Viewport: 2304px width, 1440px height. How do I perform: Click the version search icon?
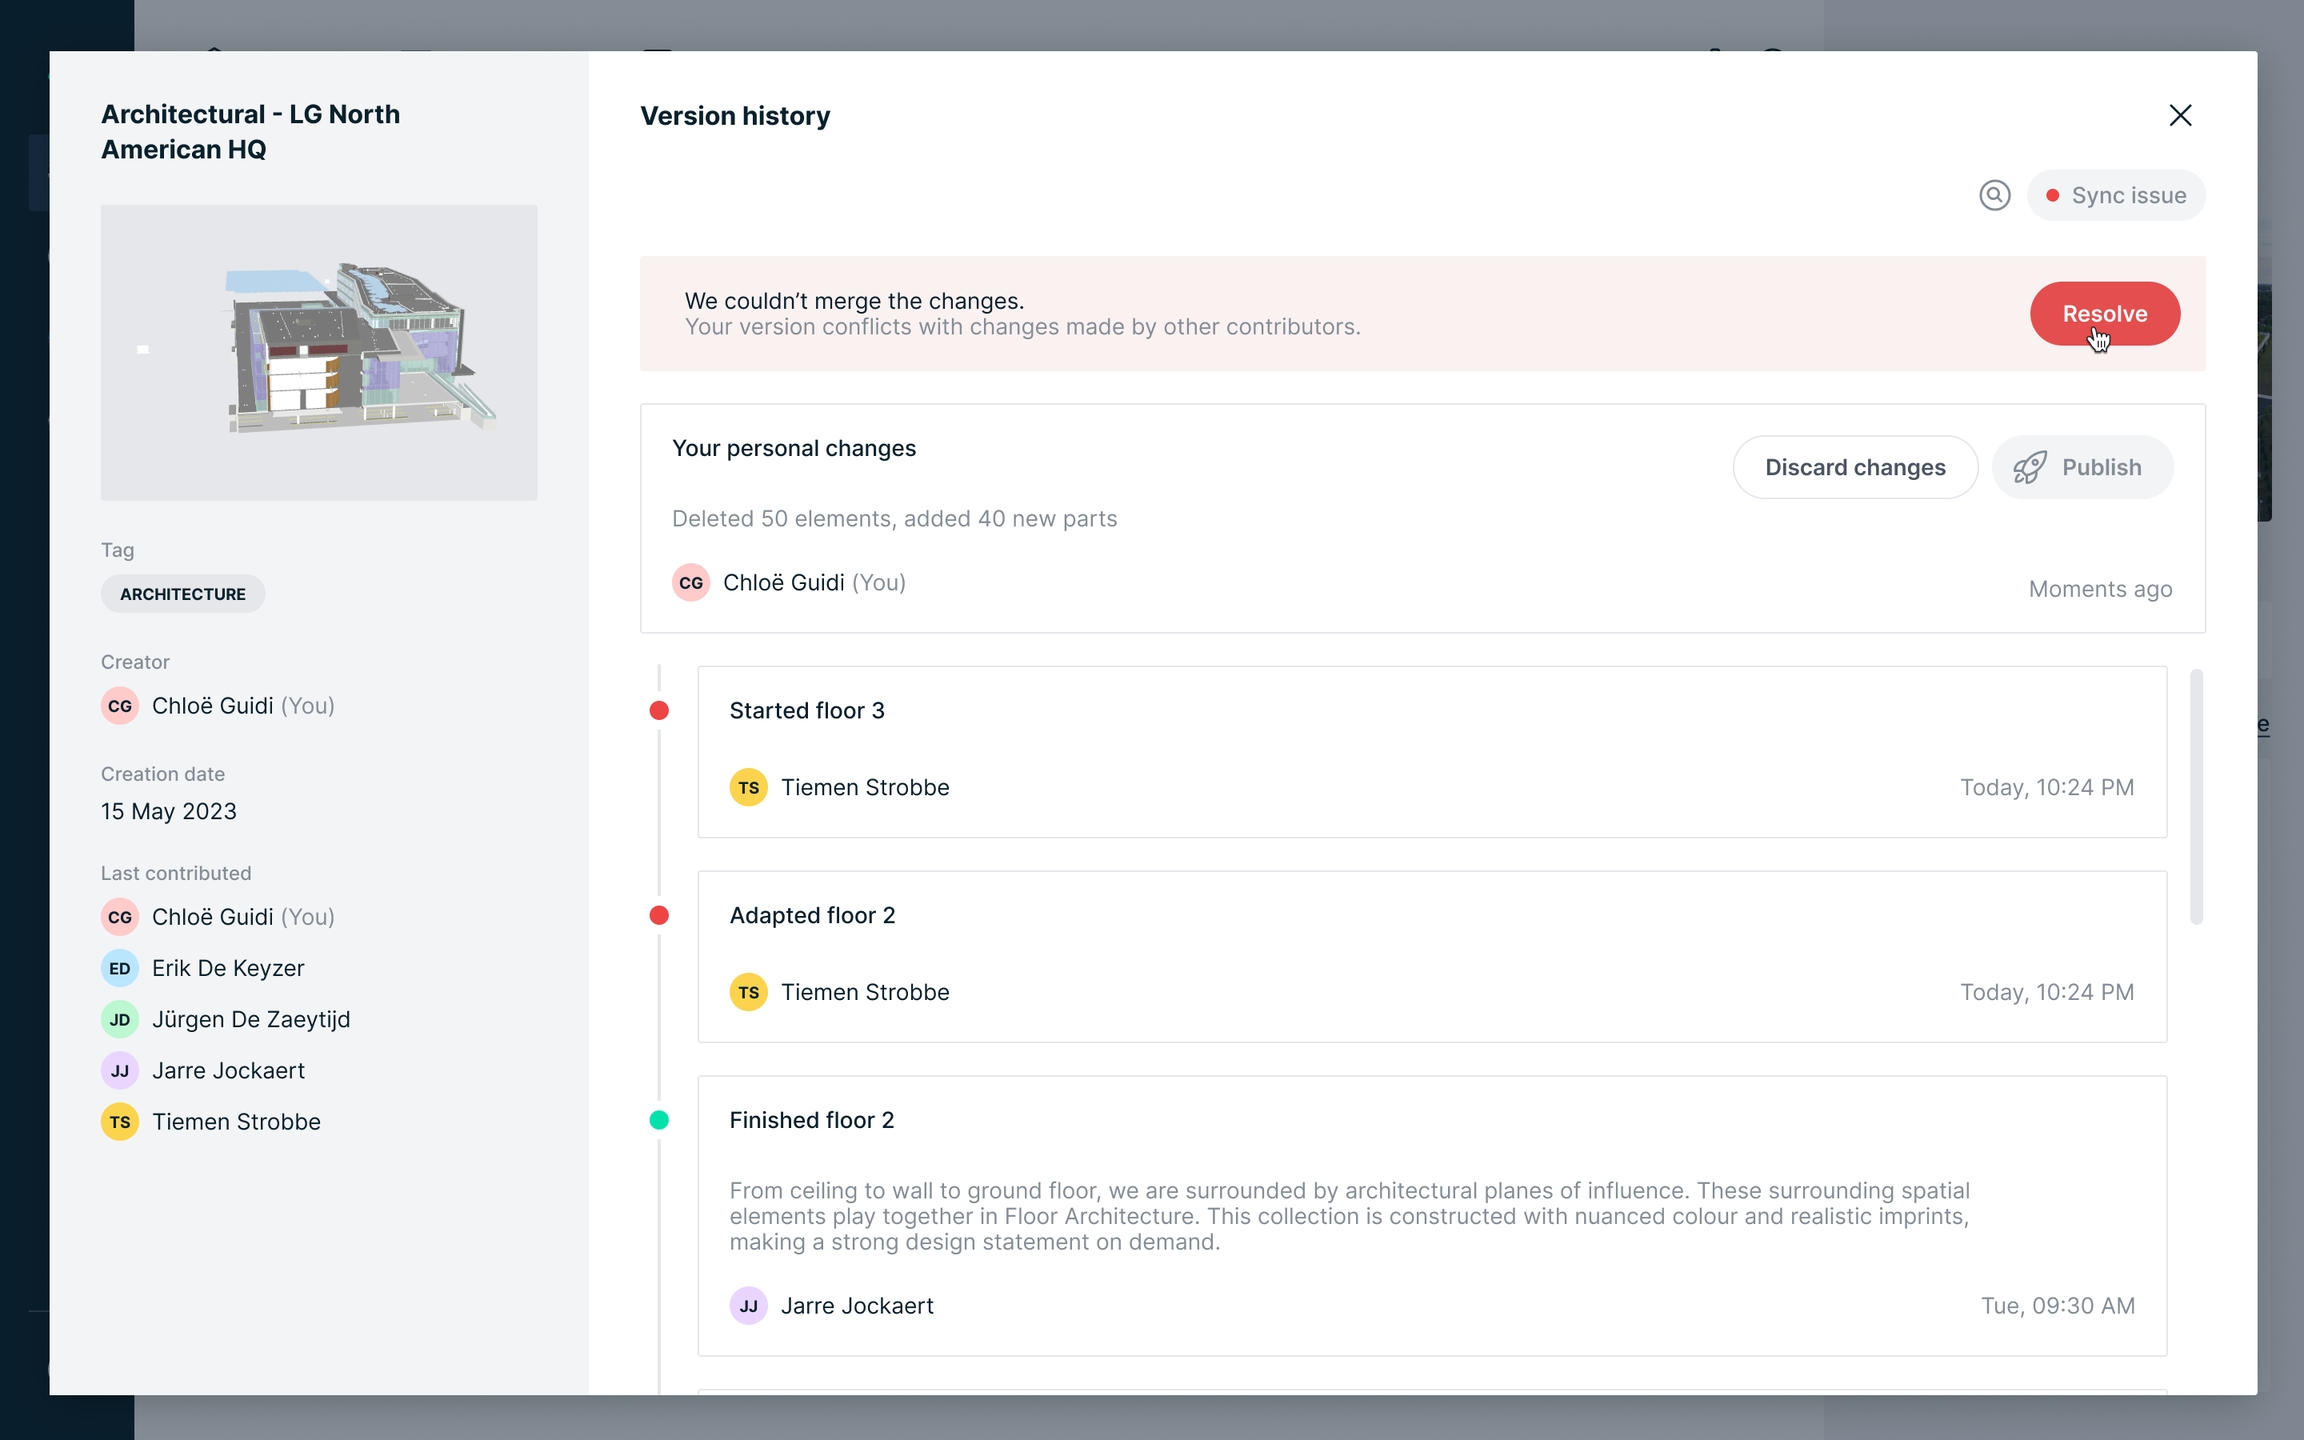tap(1994, 195)
